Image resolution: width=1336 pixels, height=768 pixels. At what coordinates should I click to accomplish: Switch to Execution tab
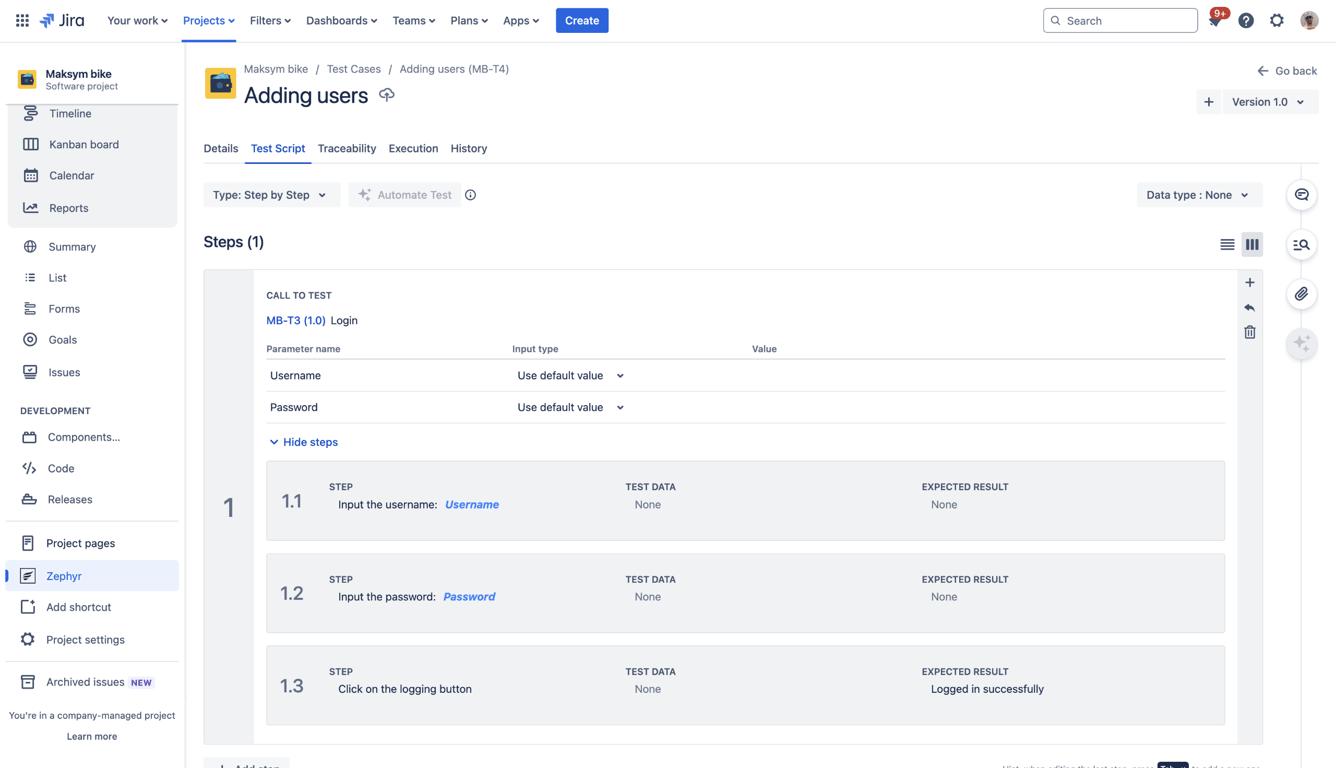(413, 148)
